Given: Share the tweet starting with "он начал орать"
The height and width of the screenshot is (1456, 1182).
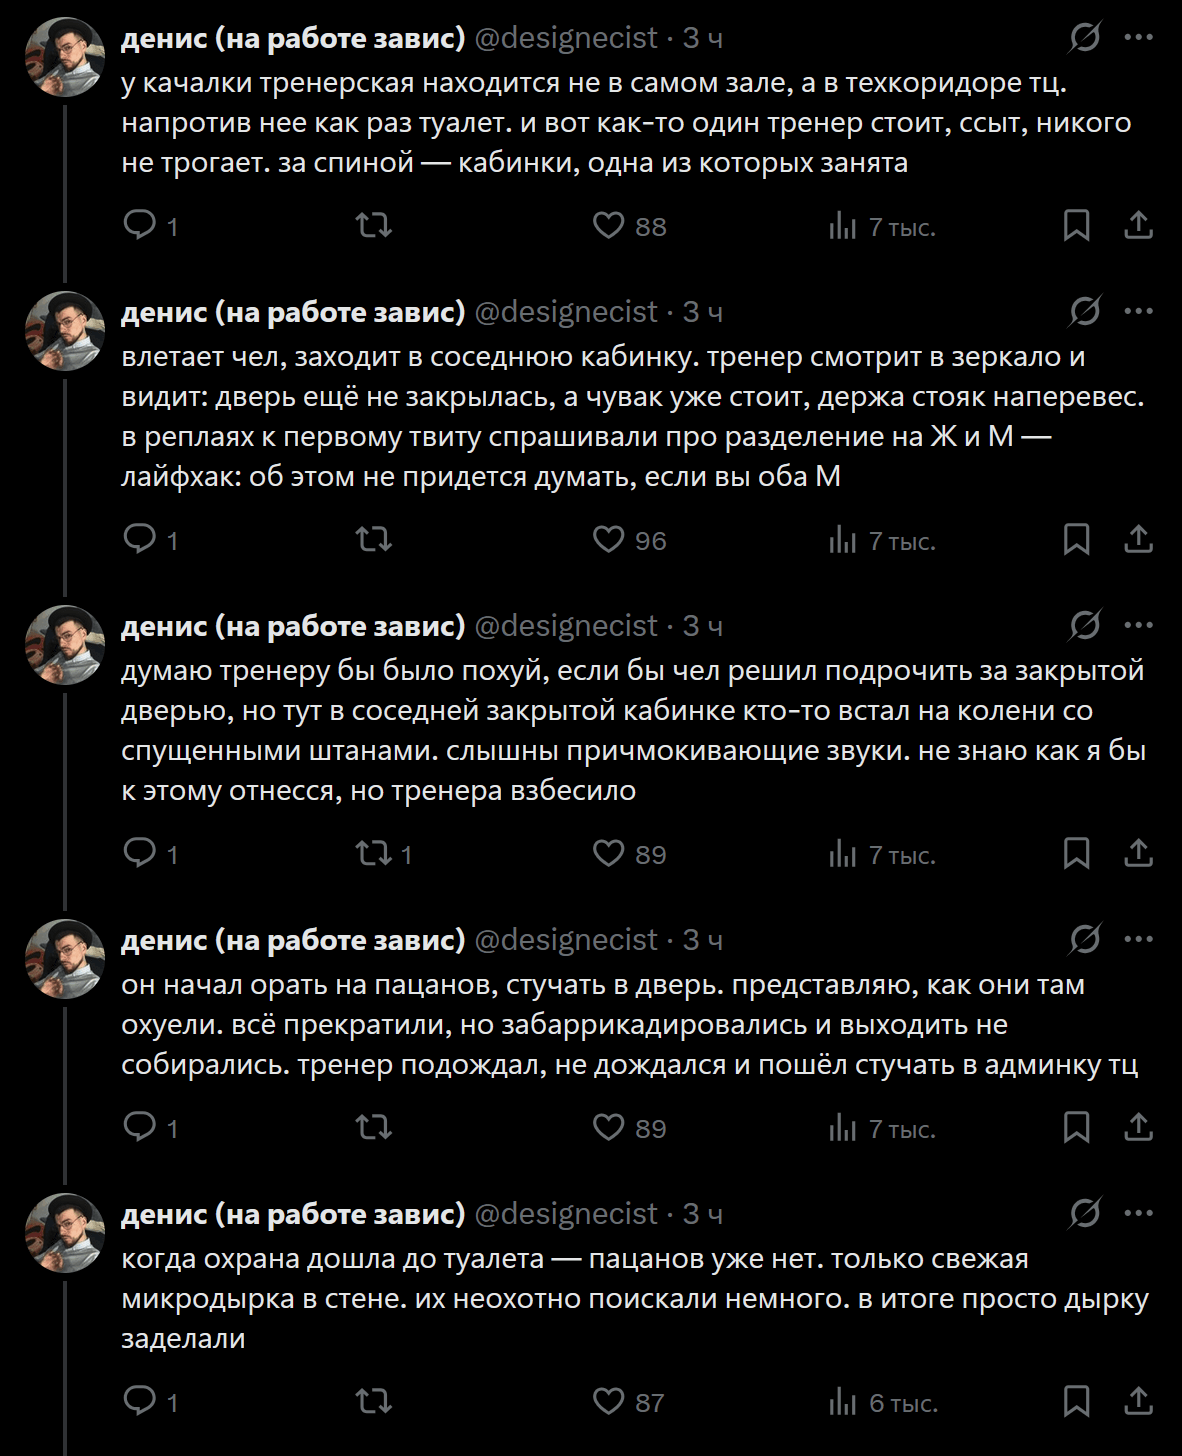Looking at the screenshot, I should [1138, 1128].
